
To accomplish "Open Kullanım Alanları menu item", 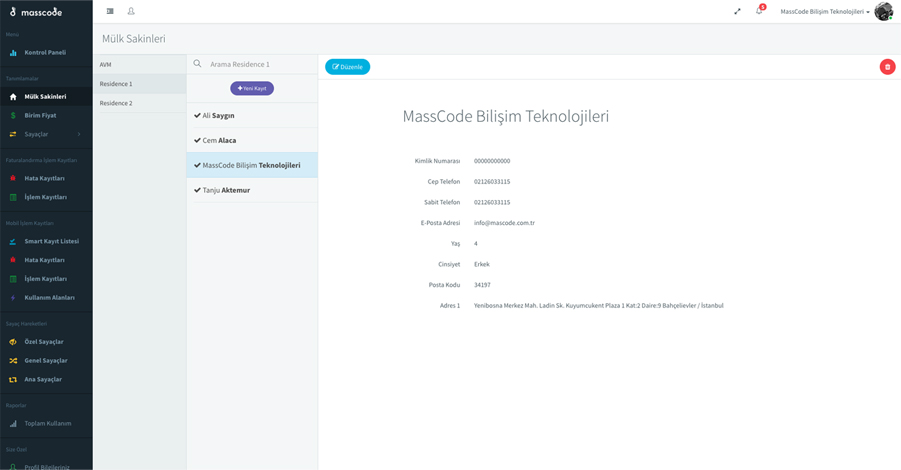I will [46, 298].
